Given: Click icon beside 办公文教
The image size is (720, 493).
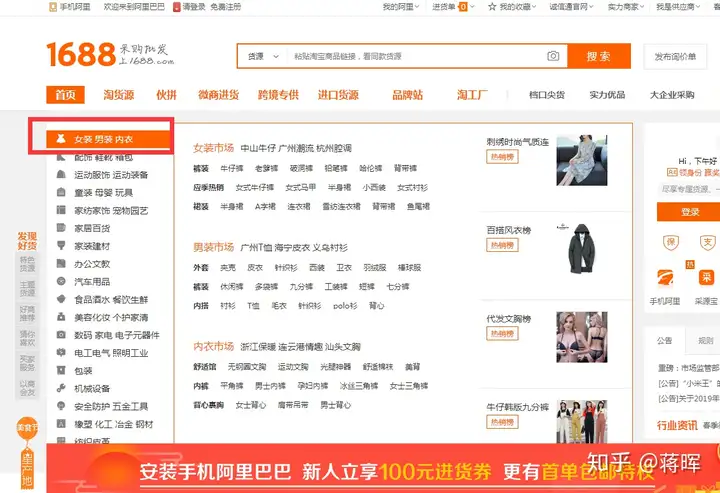Looking at the screenshot, I should 61,263.
